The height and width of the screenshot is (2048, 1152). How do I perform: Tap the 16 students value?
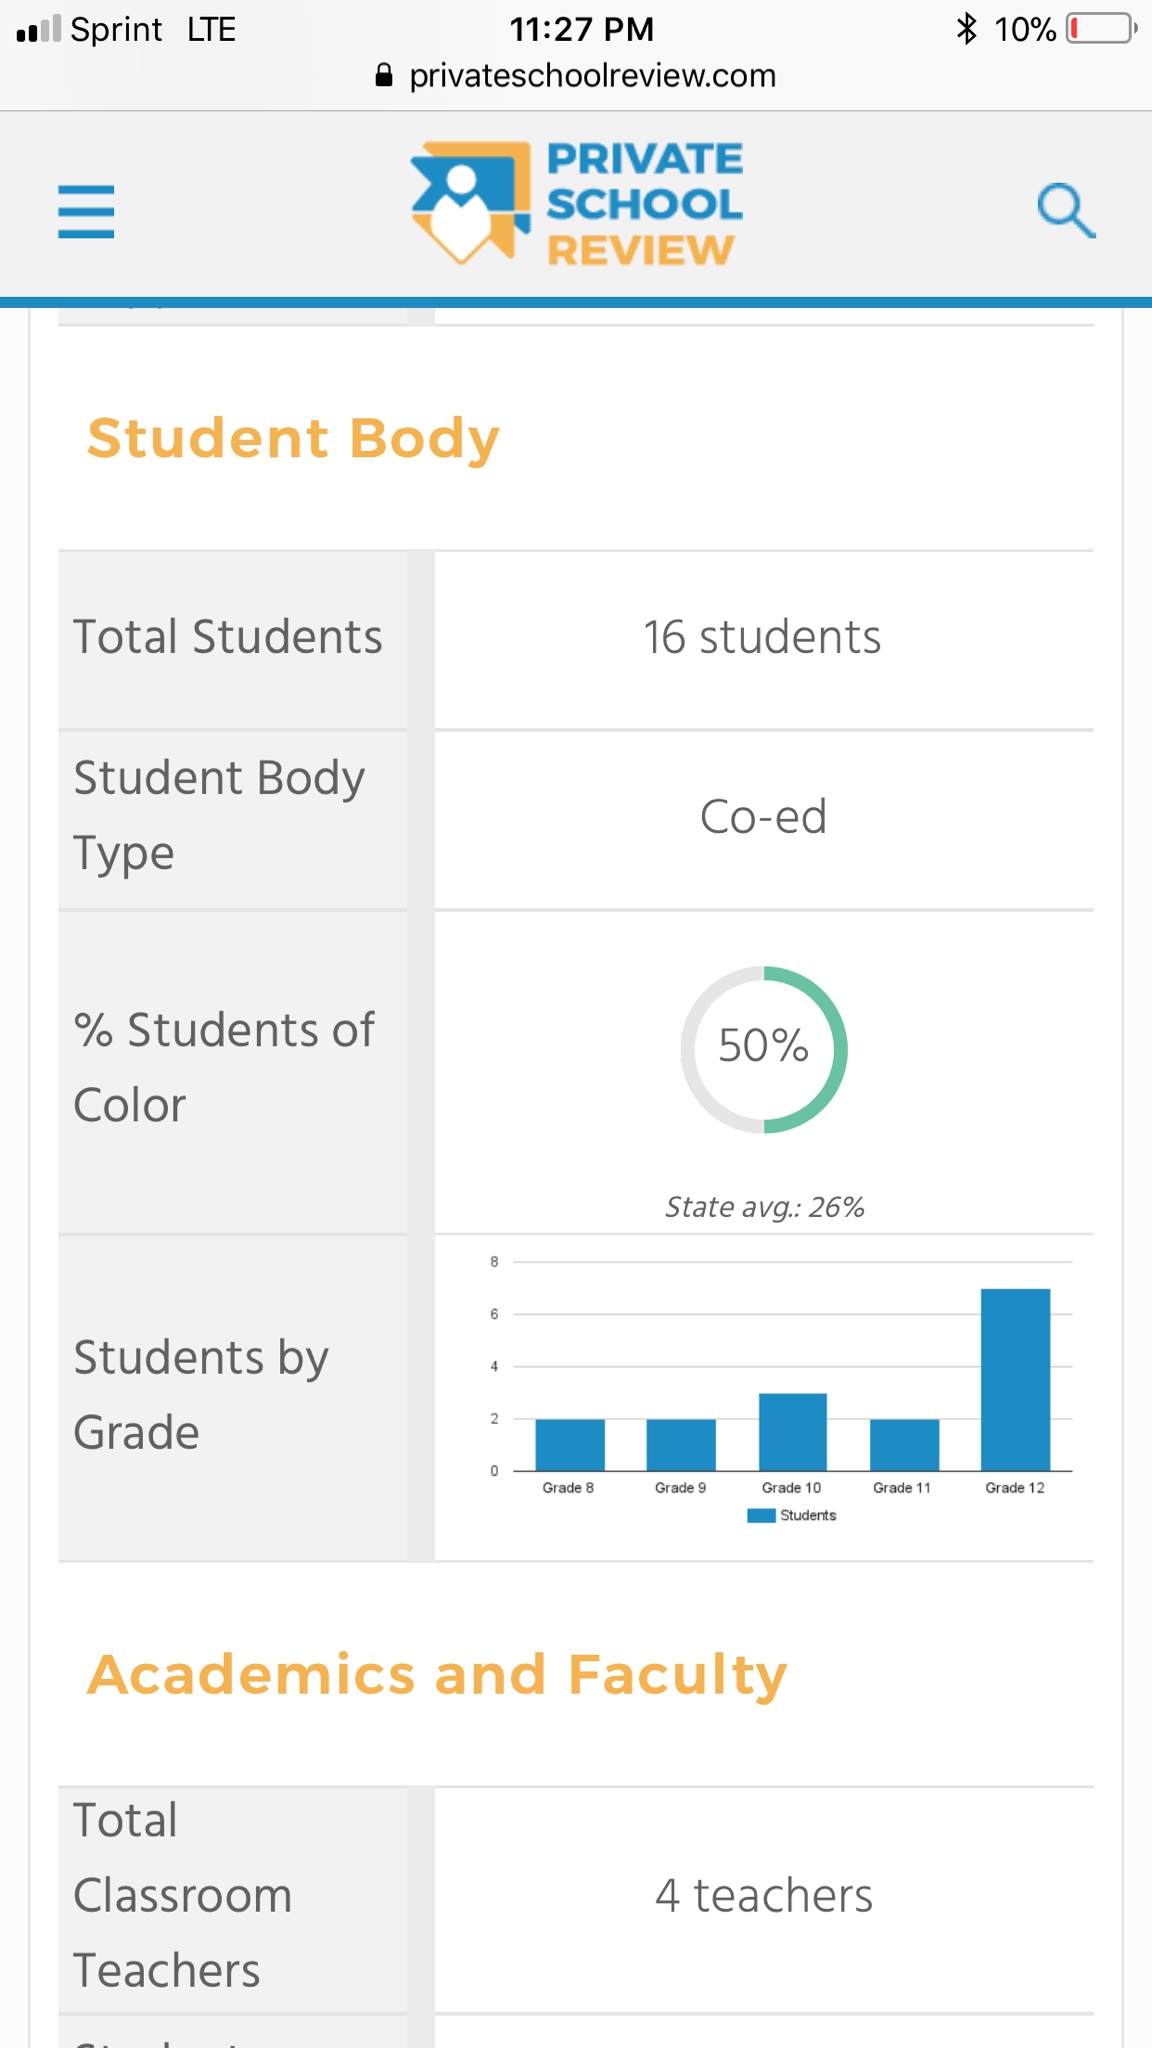(762, 637)
